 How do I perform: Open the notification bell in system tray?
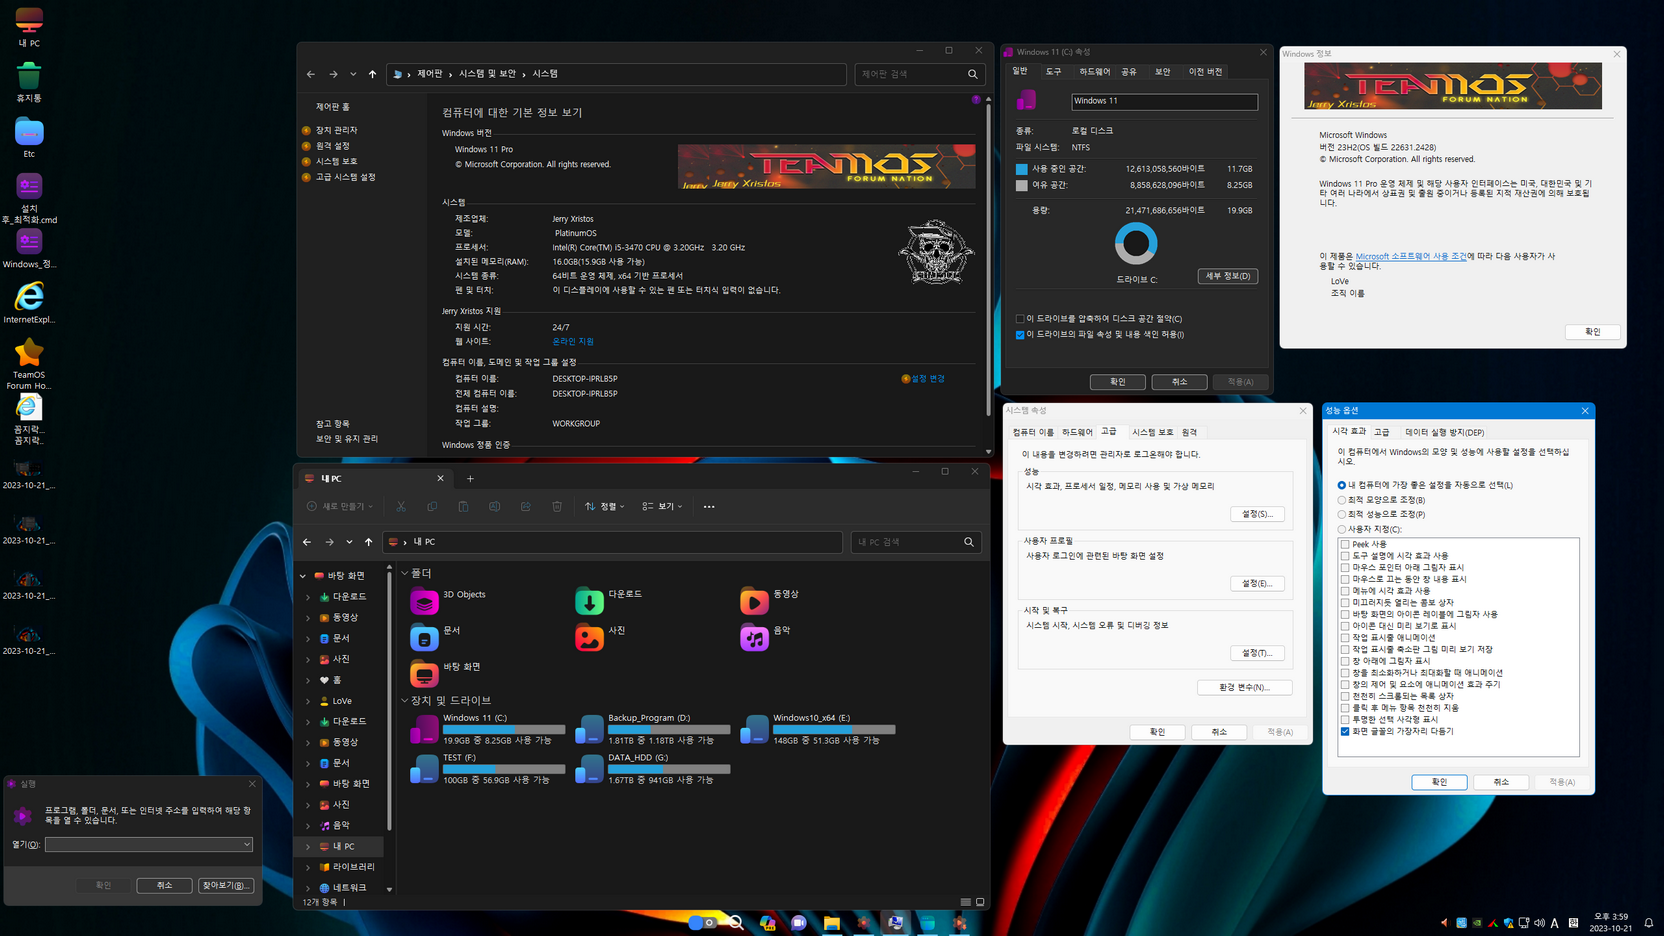pos(1649,923)
